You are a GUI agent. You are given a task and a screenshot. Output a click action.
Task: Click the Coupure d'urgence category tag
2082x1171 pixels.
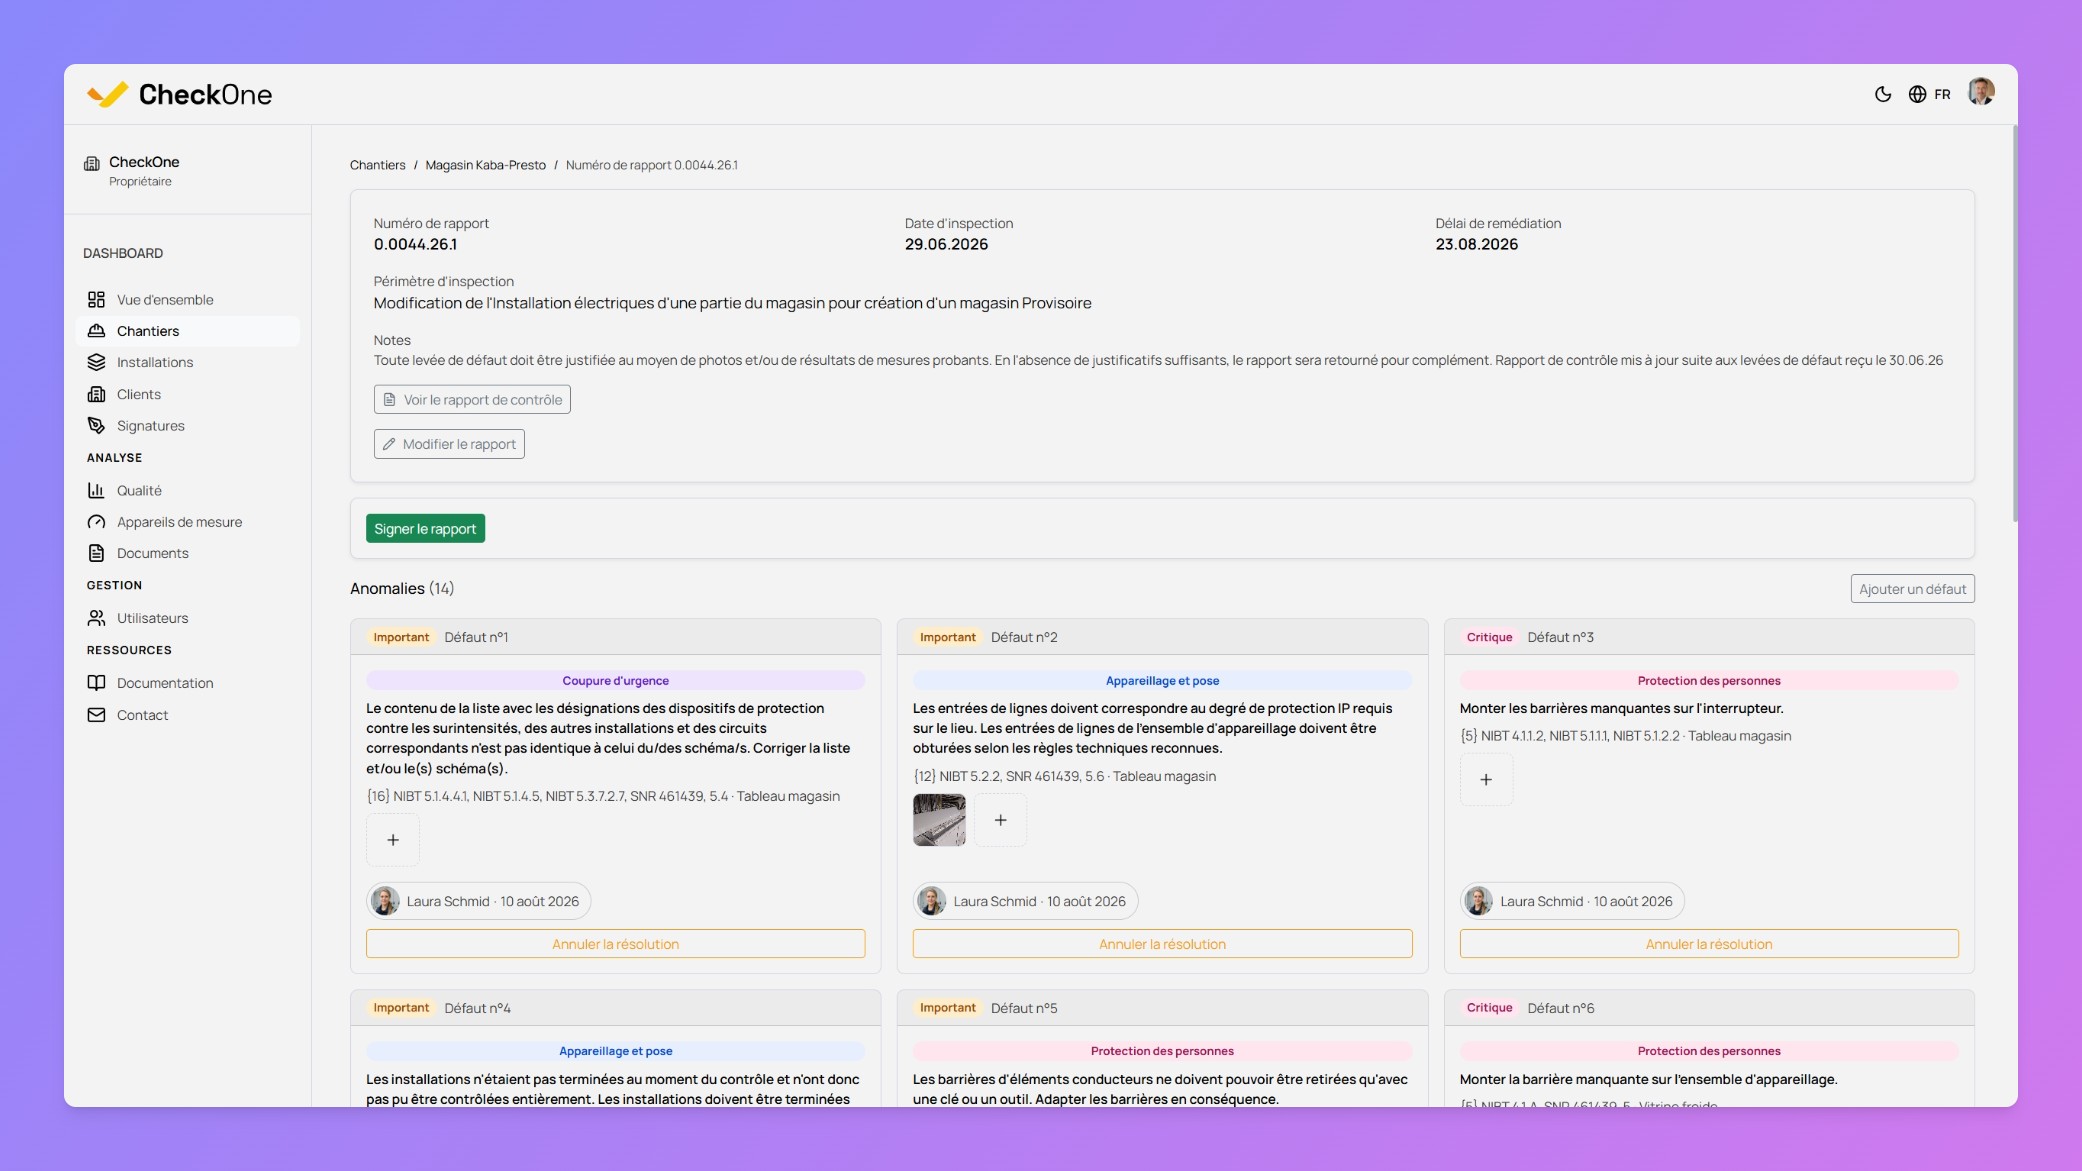tap(615, 681)
